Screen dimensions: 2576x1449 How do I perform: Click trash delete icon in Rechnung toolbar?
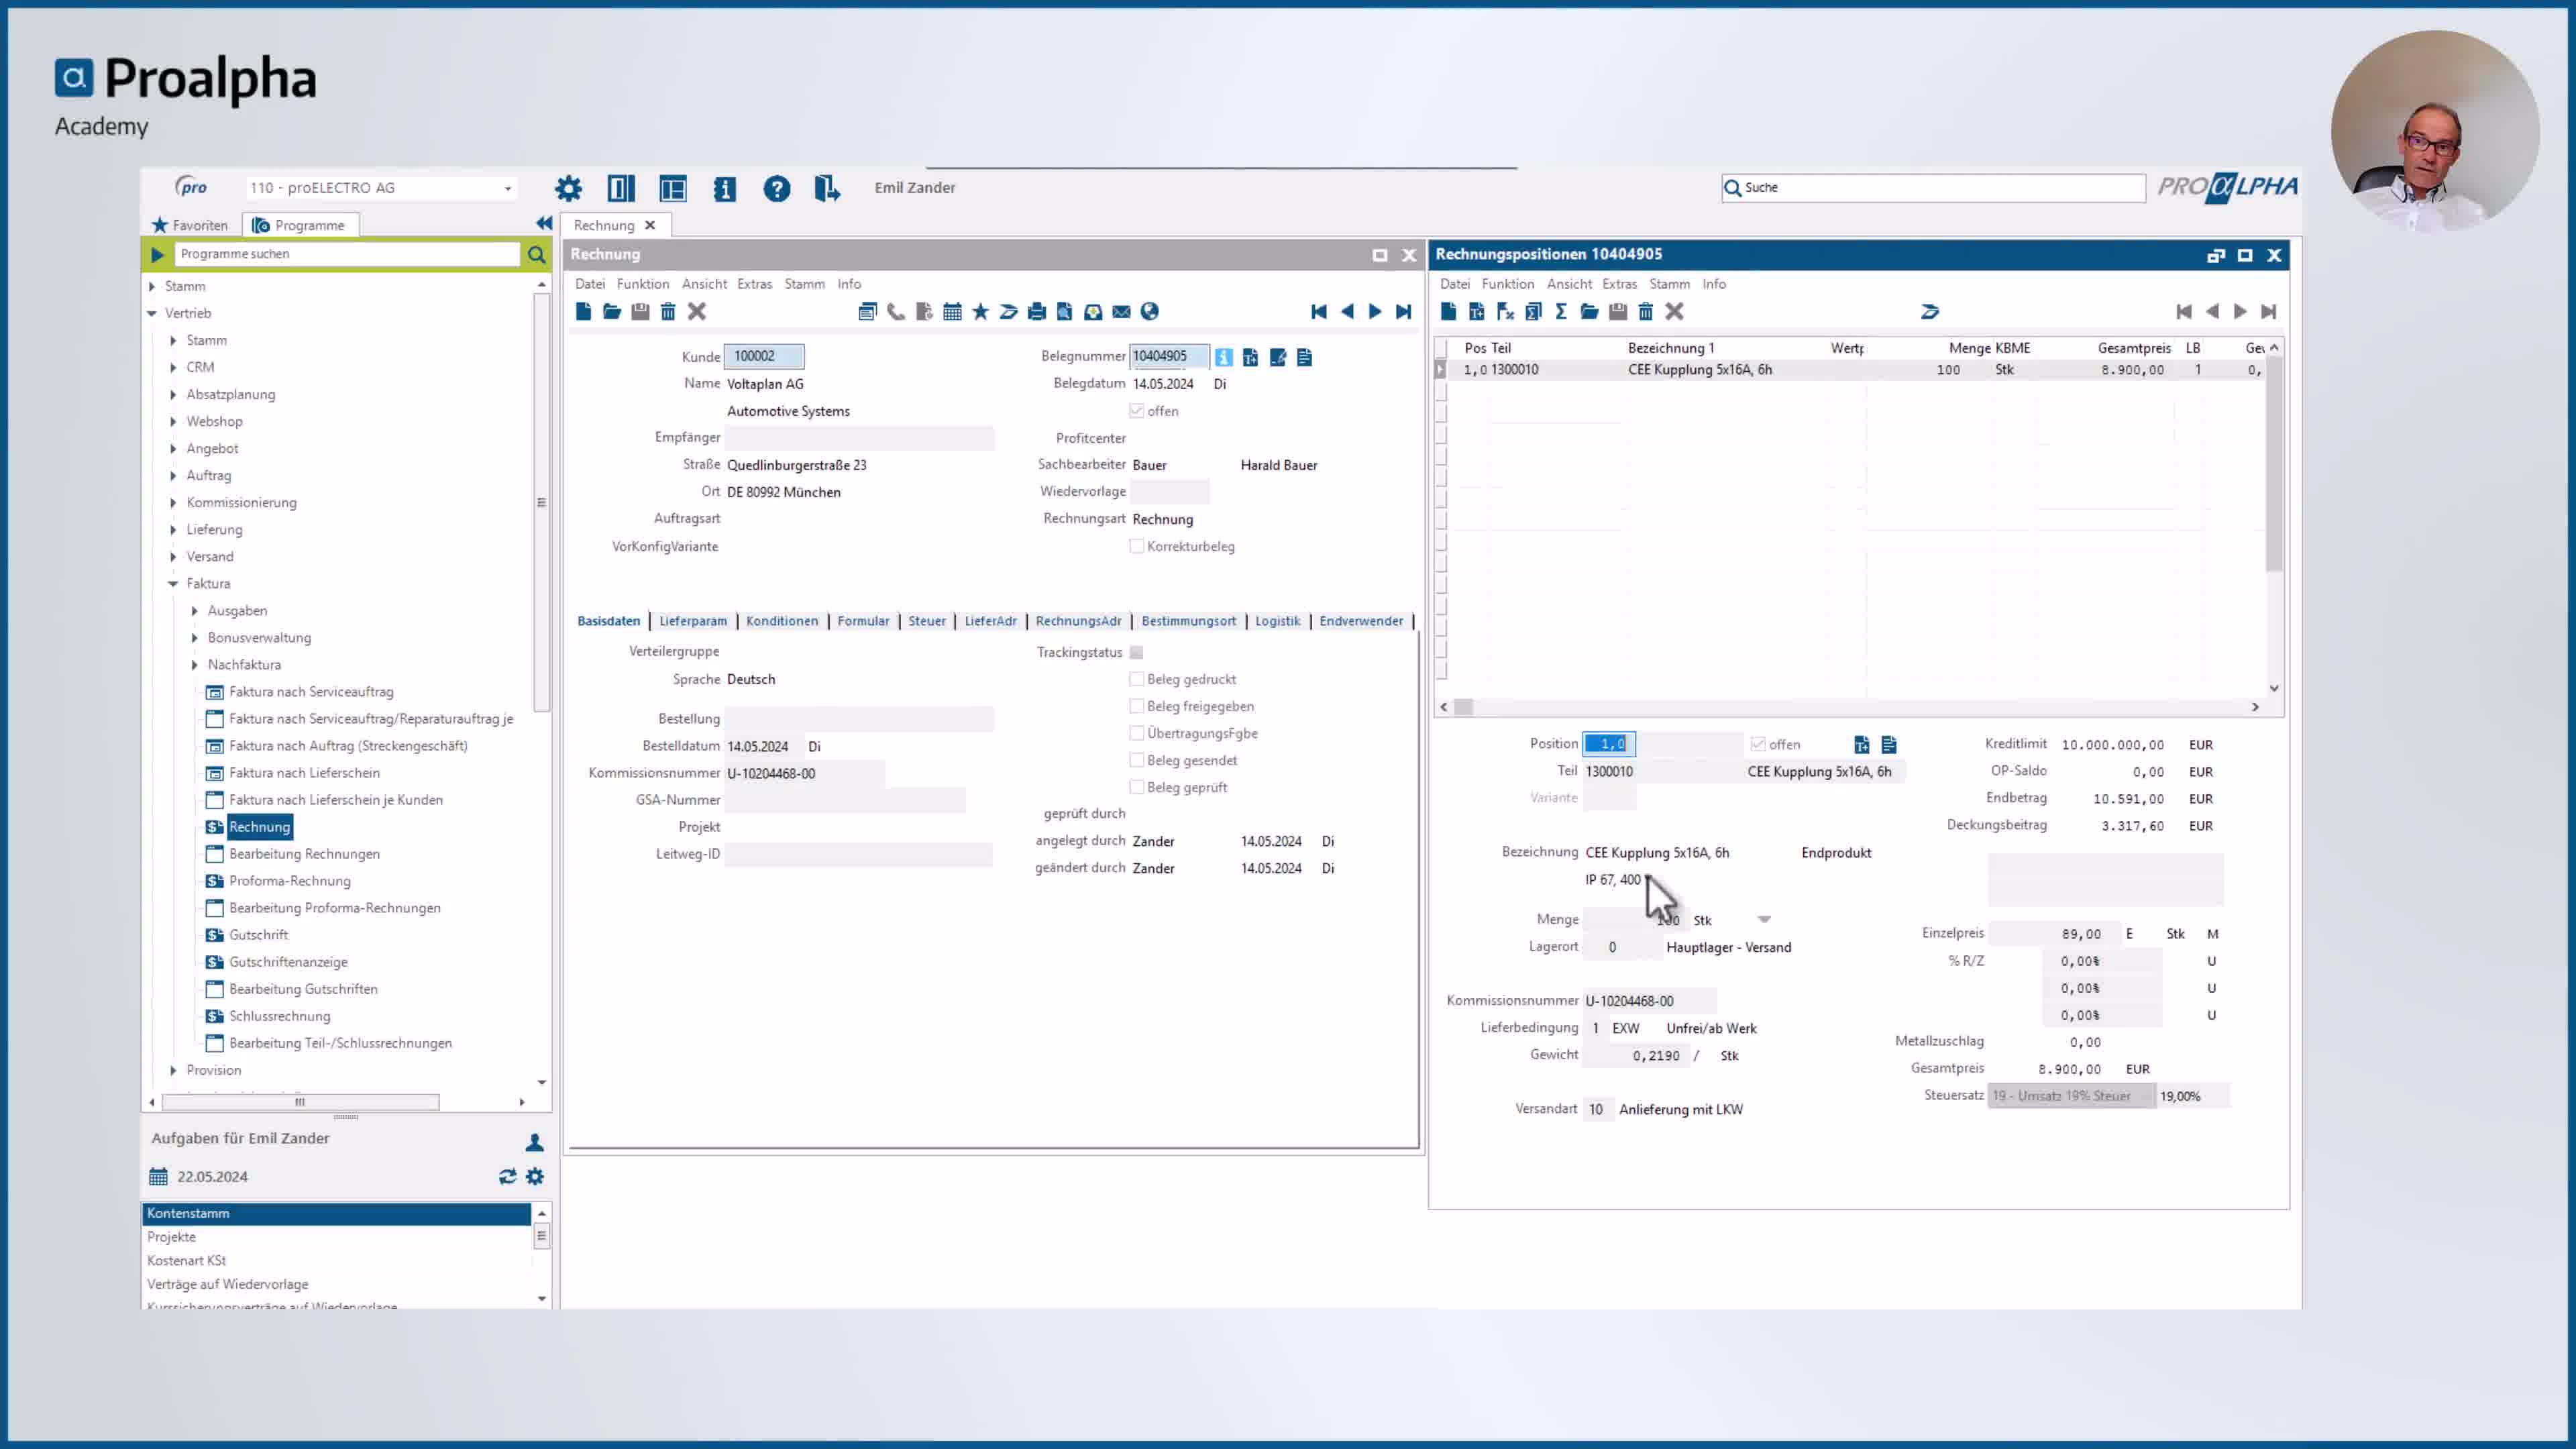[668, 312]
